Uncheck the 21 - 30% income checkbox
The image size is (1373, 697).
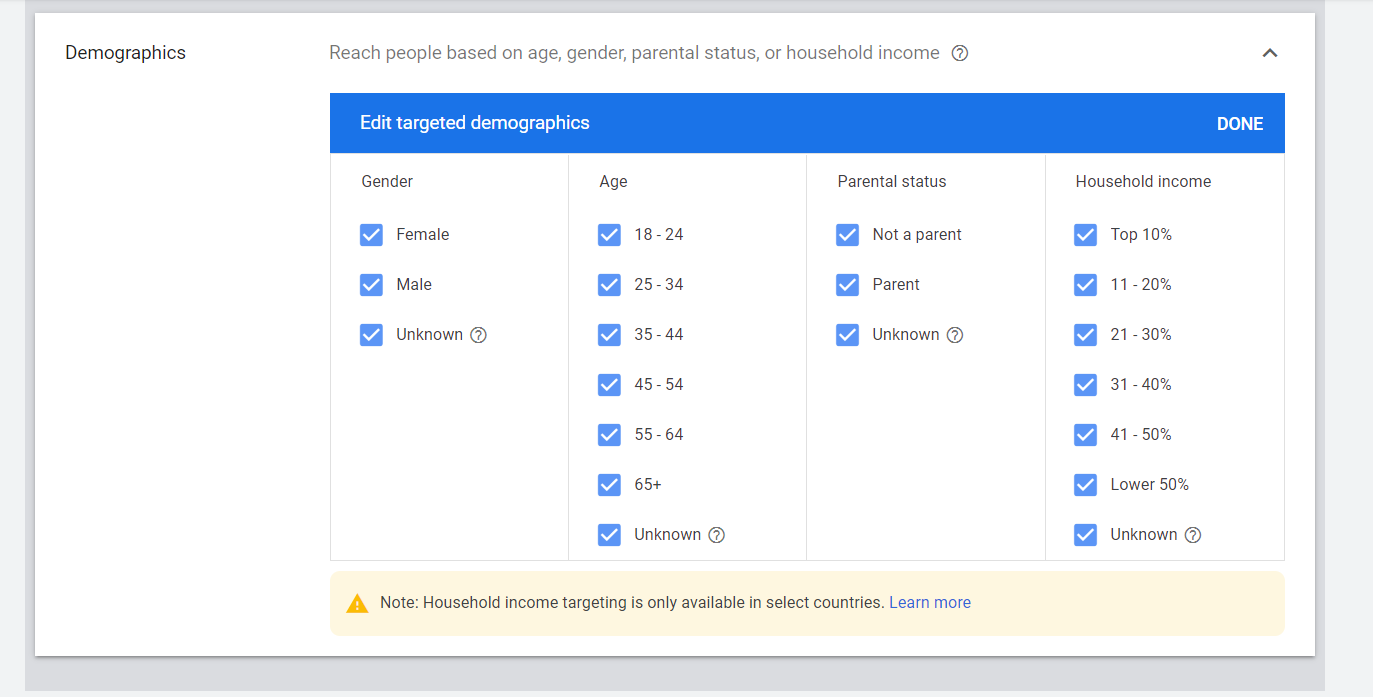1085,335
